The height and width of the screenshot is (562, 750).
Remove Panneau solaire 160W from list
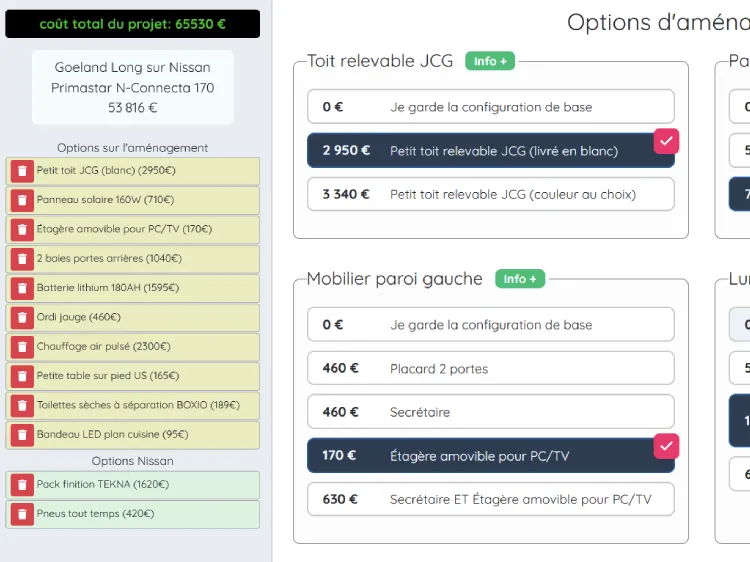point(22,200)
